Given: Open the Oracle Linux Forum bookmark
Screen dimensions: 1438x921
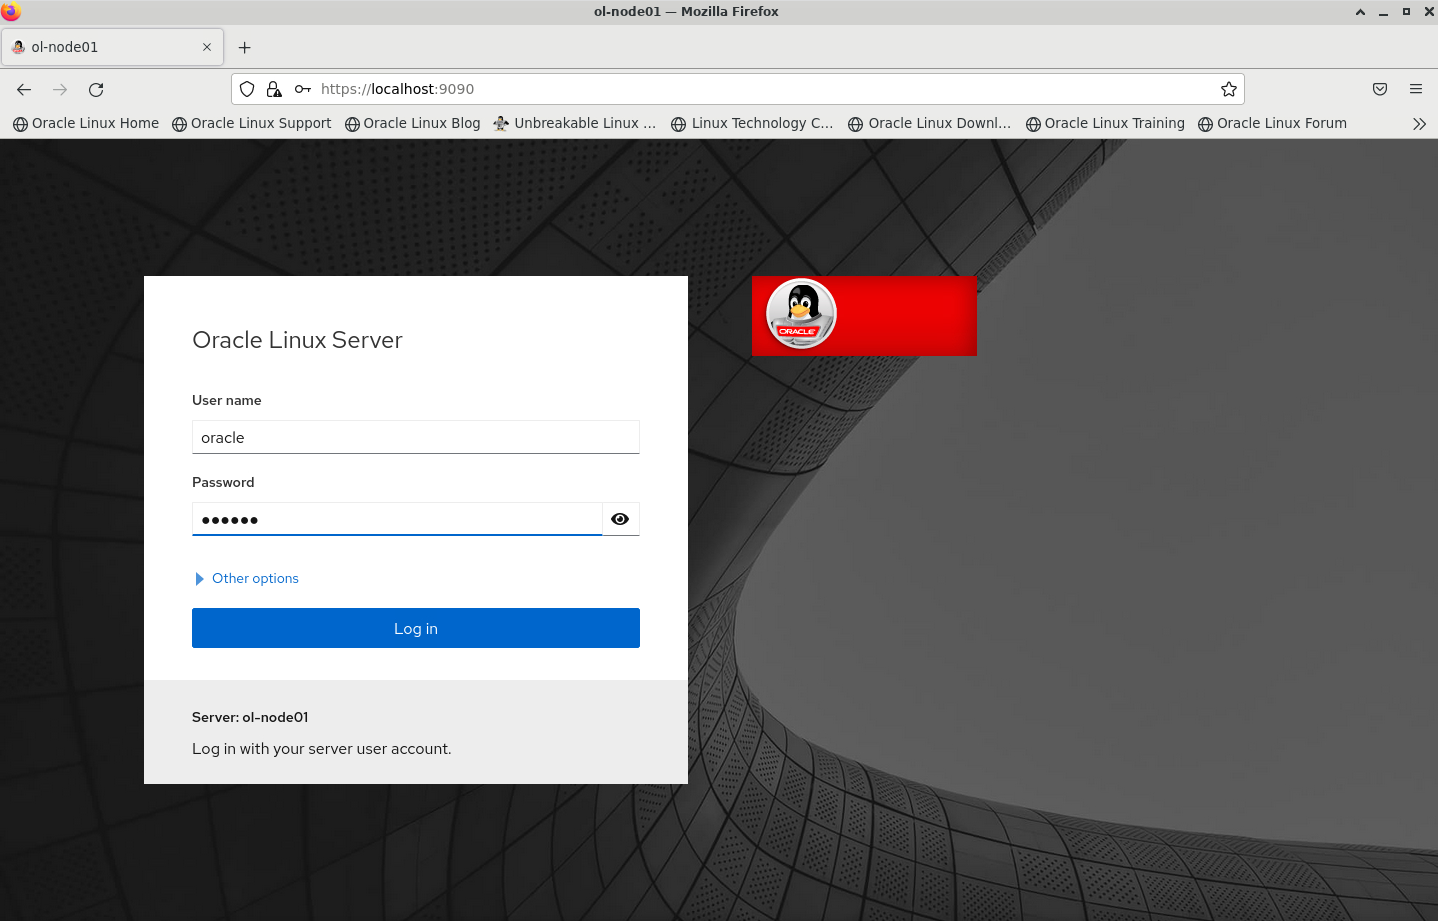Looking at the screenshot, I should coord(1272,123).
